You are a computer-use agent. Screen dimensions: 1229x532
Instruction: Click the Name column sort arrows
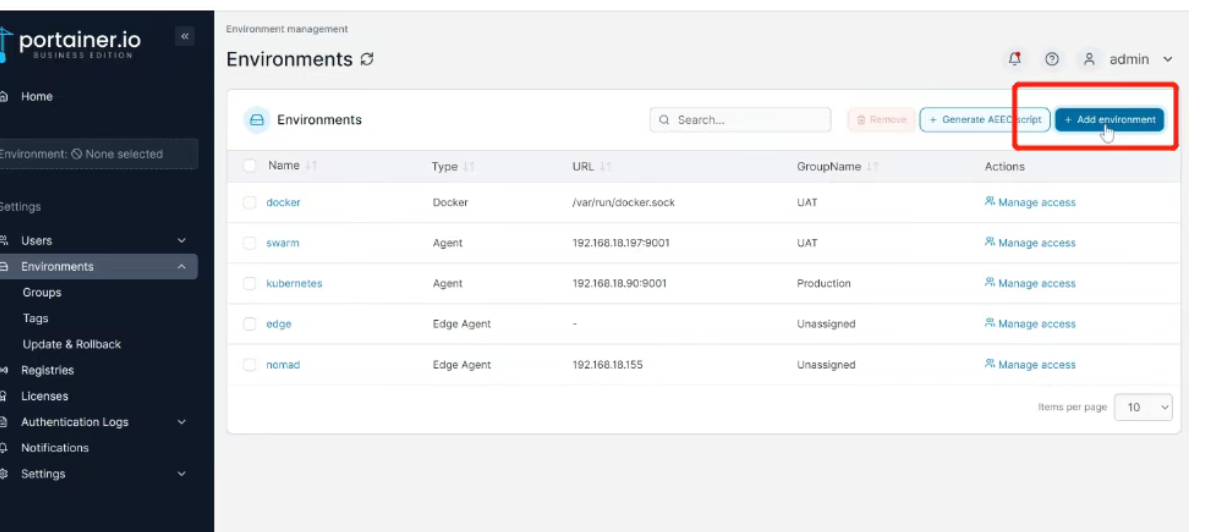pos(311,166)
